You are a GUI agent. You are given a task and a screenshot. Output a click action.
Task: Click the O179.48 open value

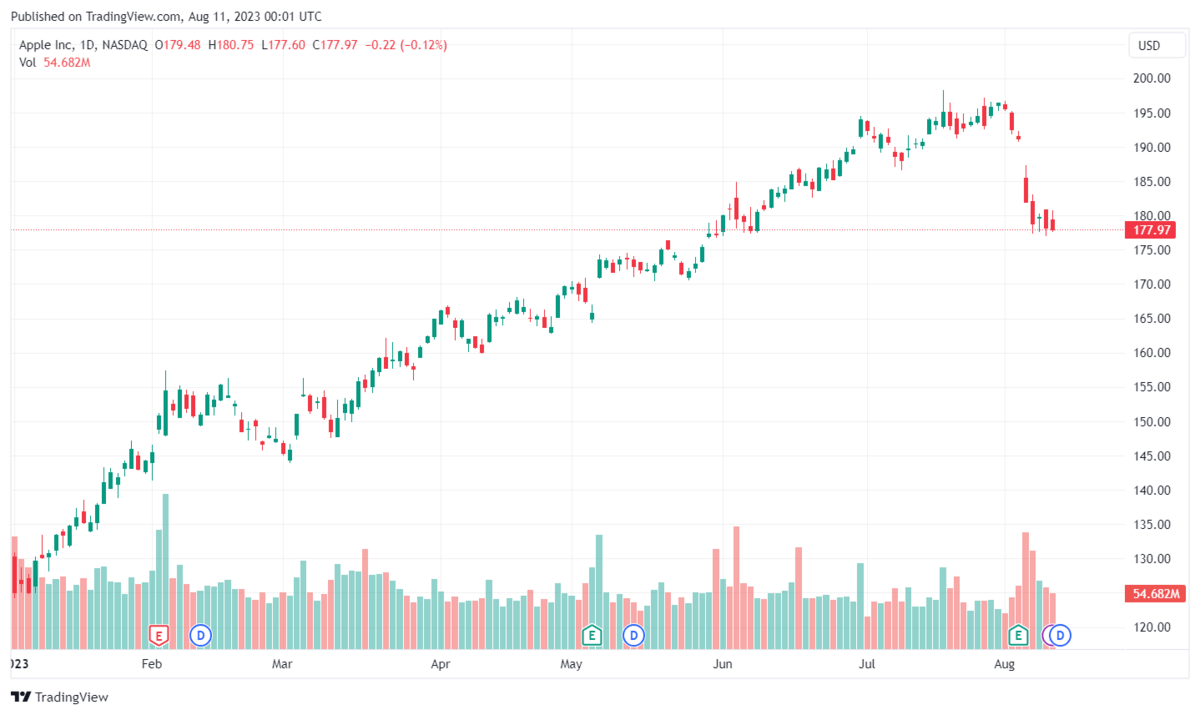(178, 45)
